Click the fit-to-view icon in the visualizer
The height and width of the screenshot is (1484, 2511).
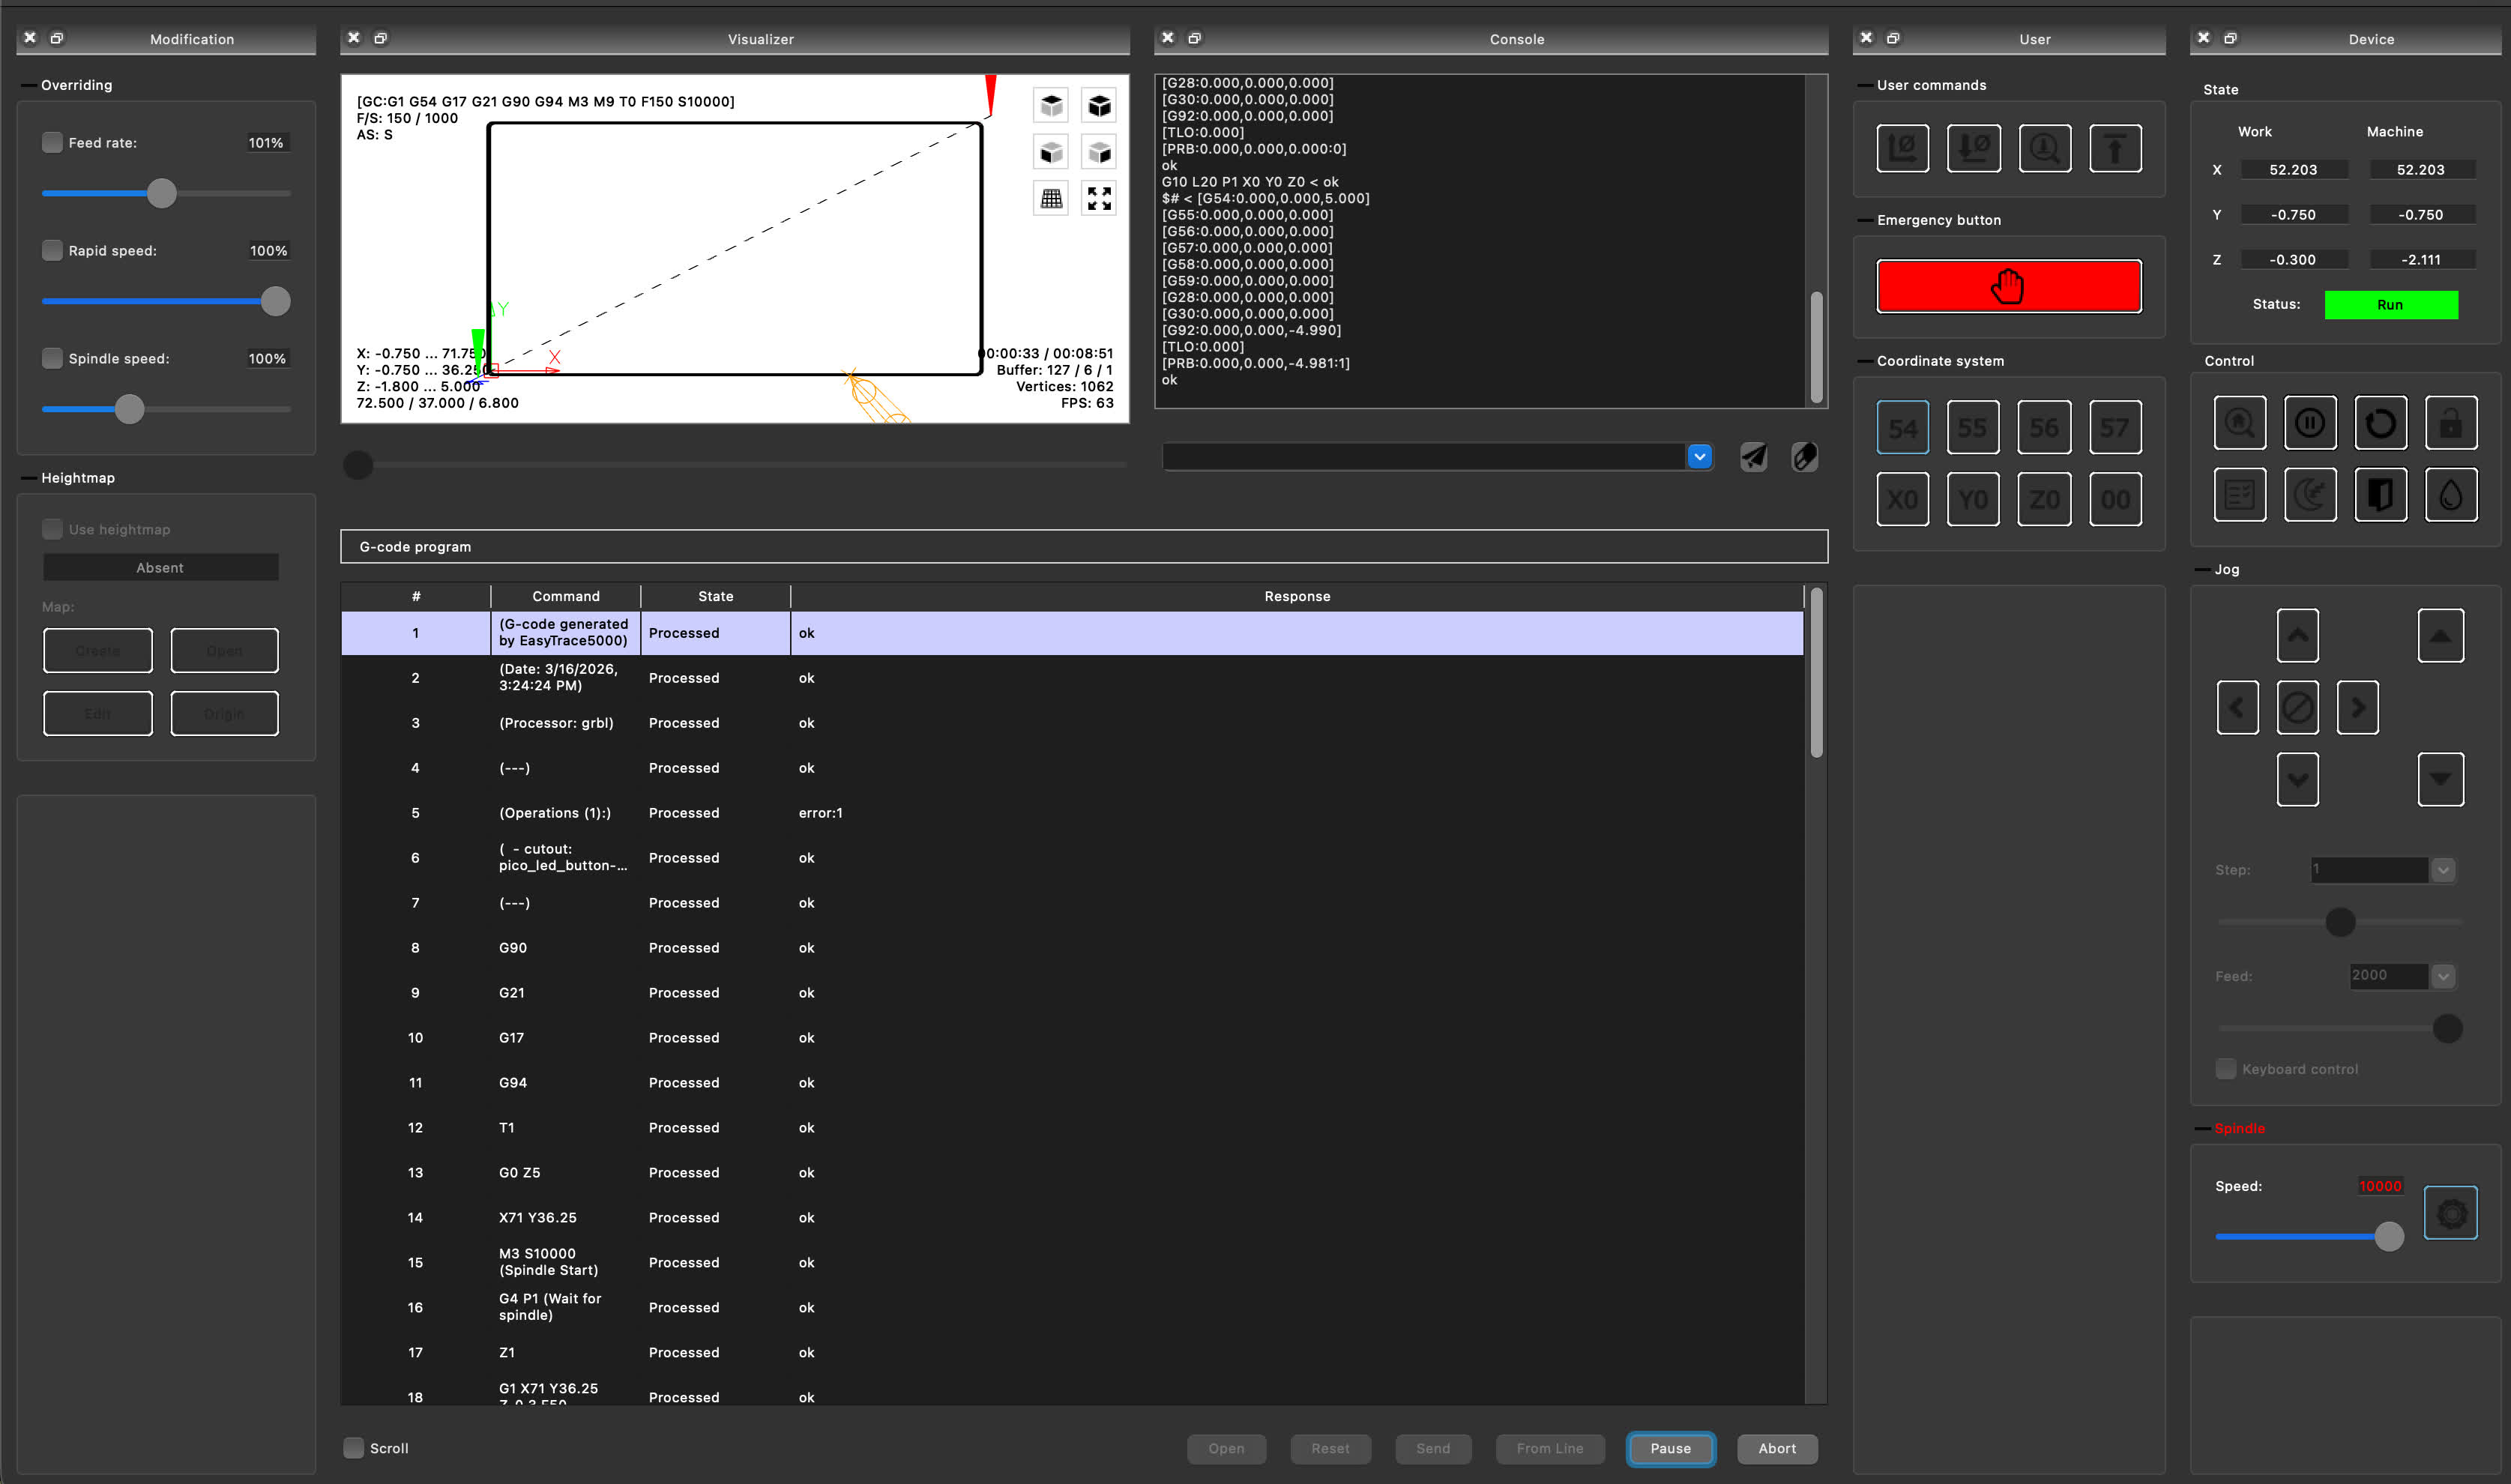tap(1099, 199)
